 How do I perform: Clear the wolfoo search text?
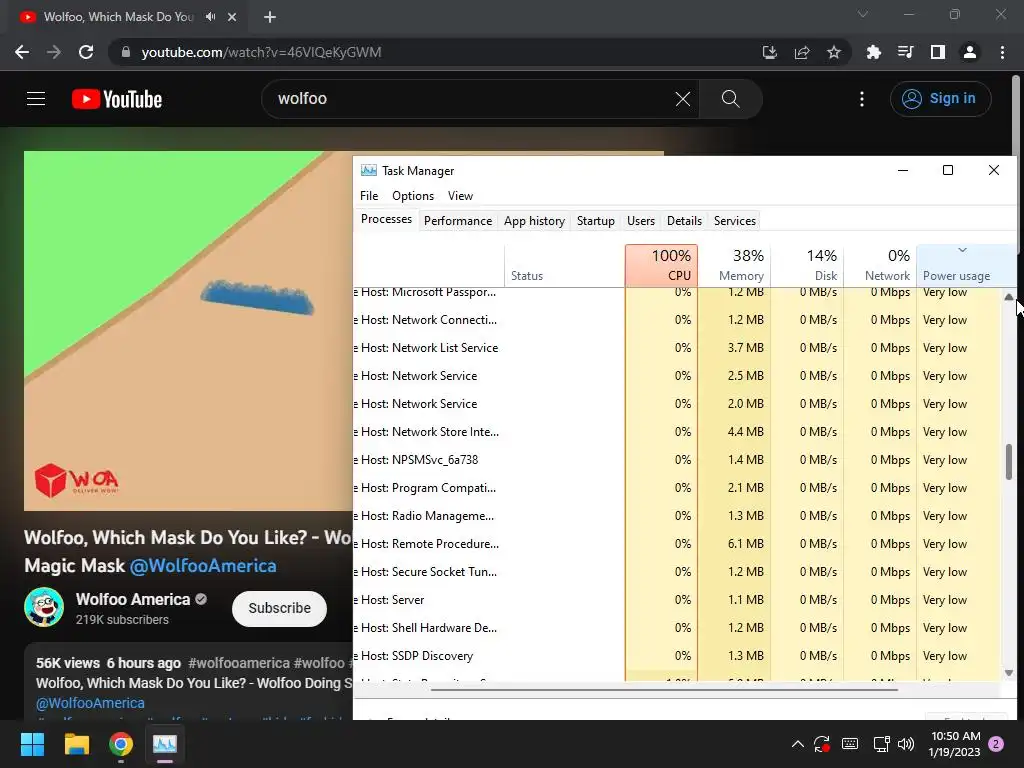[x=682, y=99]
